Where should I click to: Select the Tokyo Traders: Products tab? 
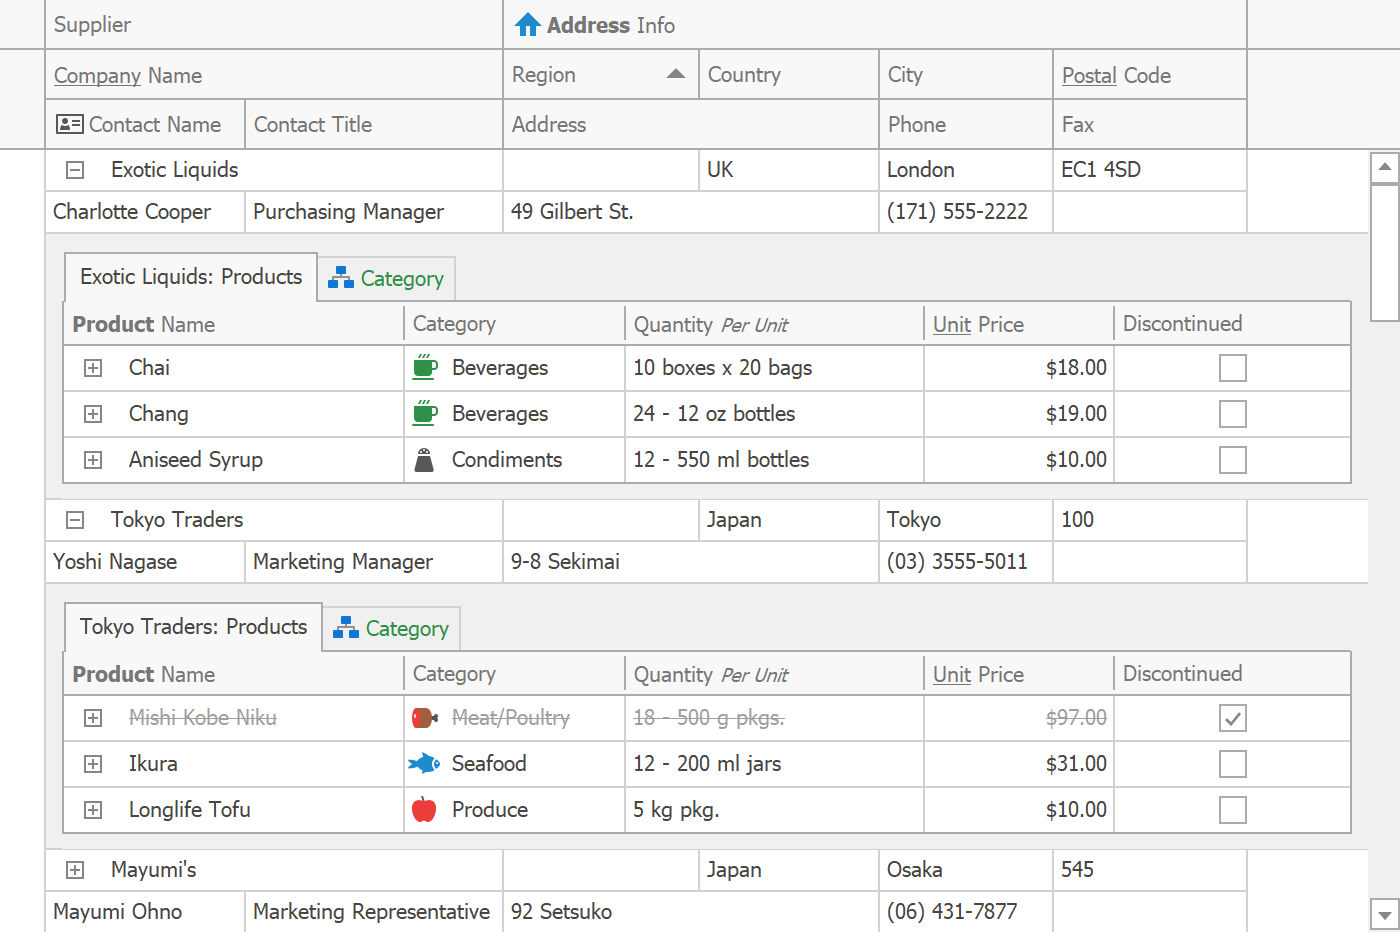pos(193,627)
